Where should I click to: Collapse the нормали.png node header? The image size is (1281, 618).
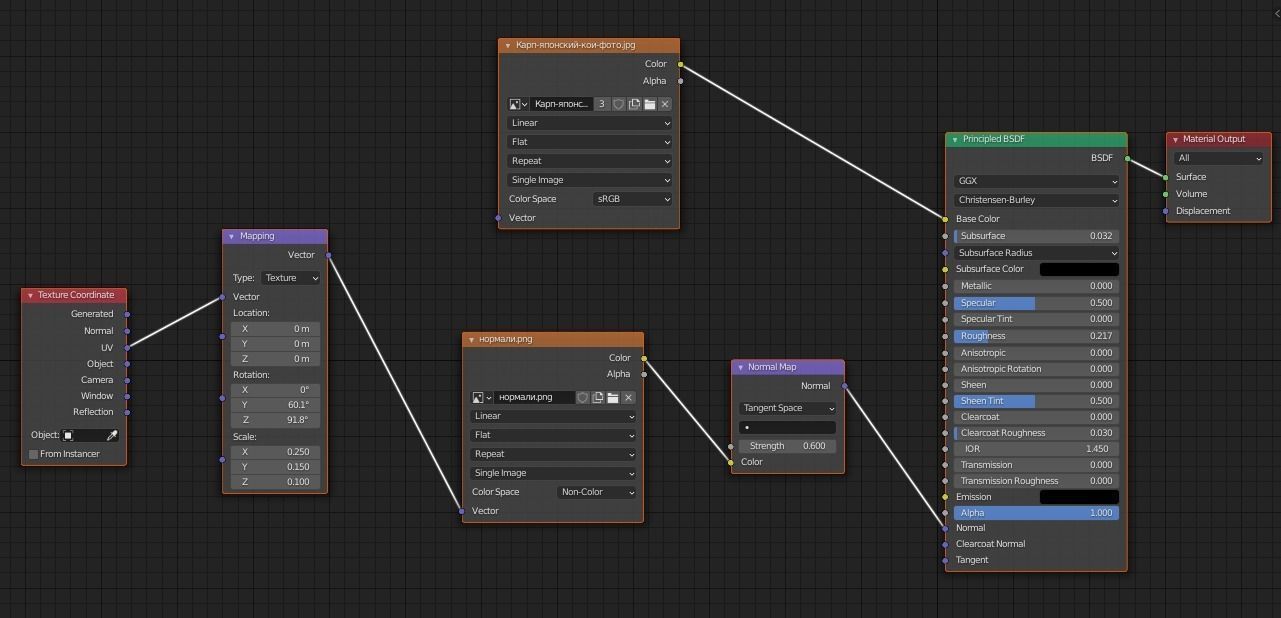472,339
